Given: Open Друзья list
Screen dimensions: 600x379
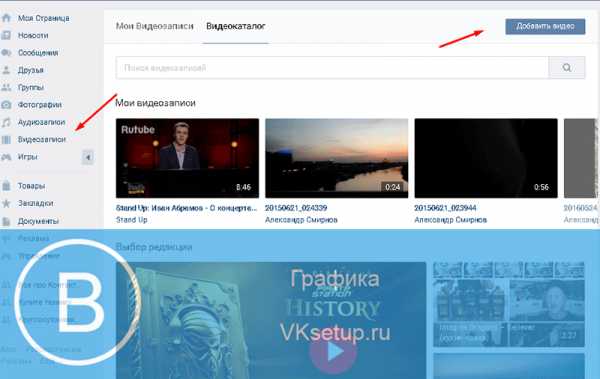Looking at the screenshot, I should pyautogui.click(x=31, y=70).
